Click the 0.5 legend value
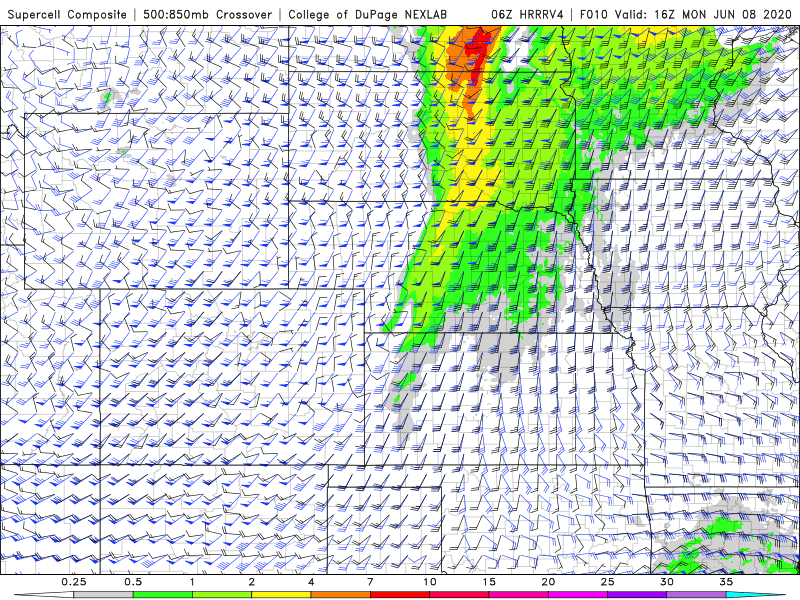The height and width of the screenshot is (600, 800). pos(133,582)
